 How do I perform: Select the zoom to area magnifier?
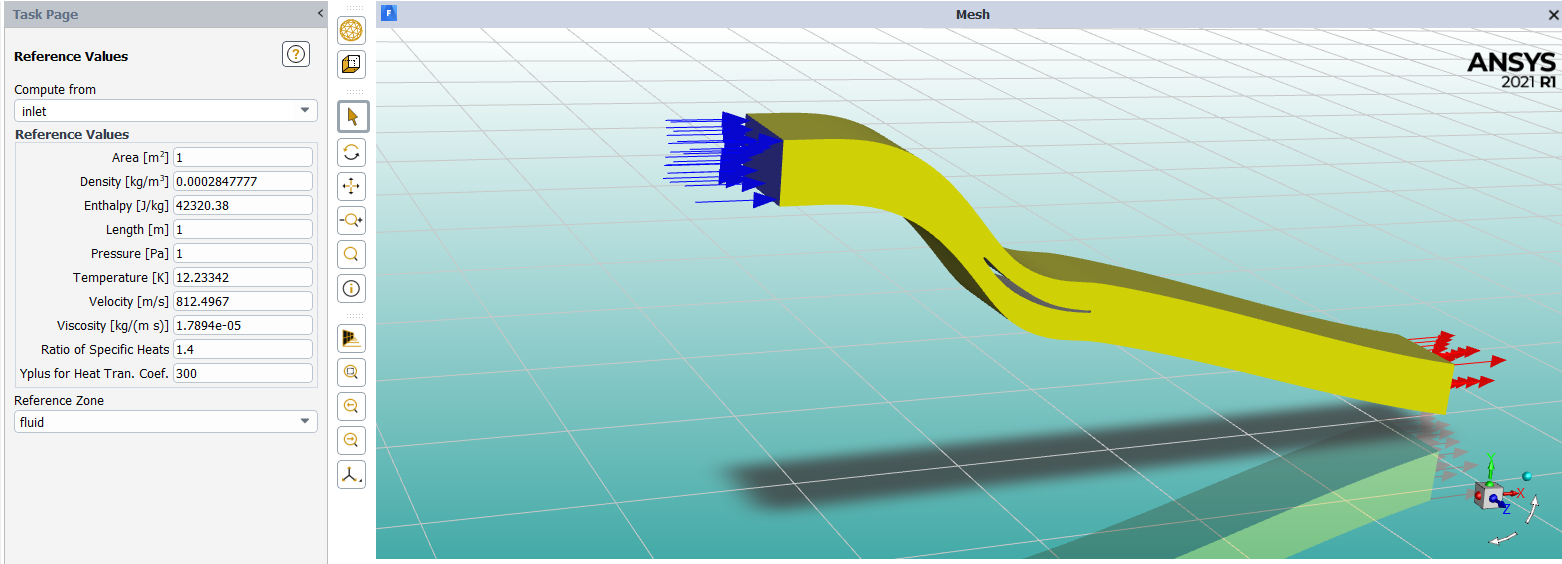tap(351, 254)
